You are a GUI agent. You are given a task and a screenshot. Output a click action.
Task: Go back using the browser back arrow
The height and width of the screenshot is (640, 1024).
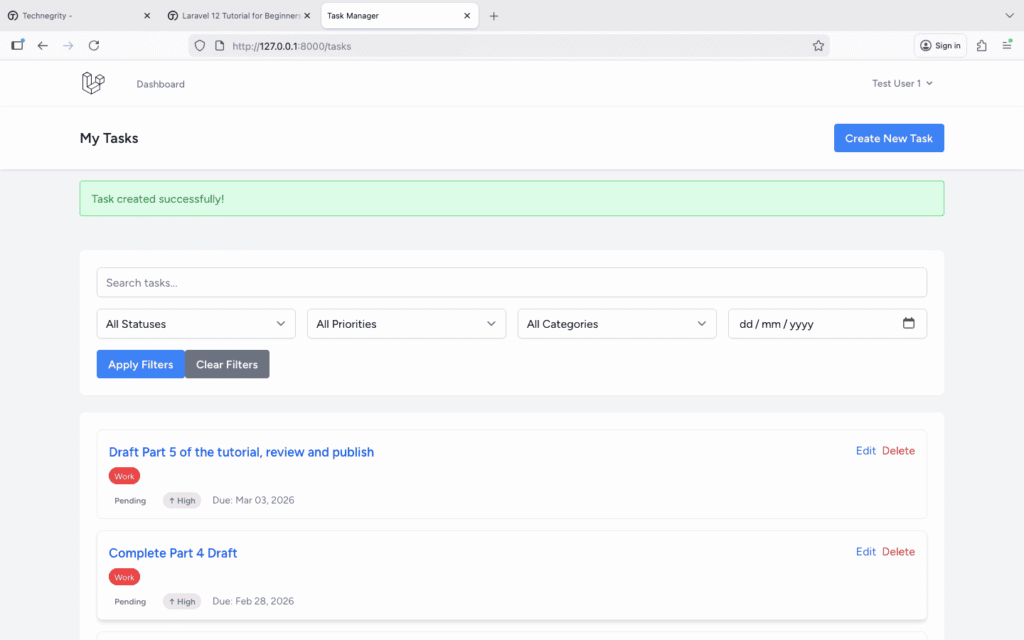pyautogui.click(x=43, y=45)
